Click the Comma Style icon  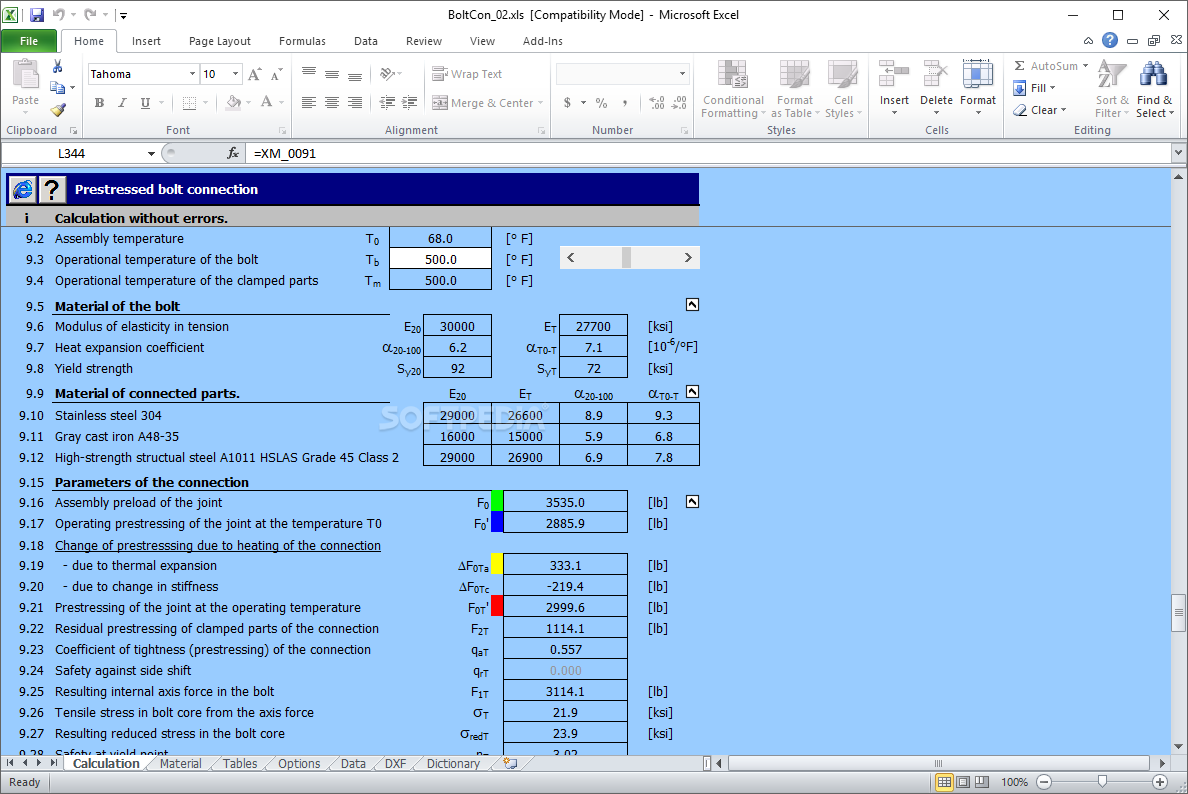point(624,102)
